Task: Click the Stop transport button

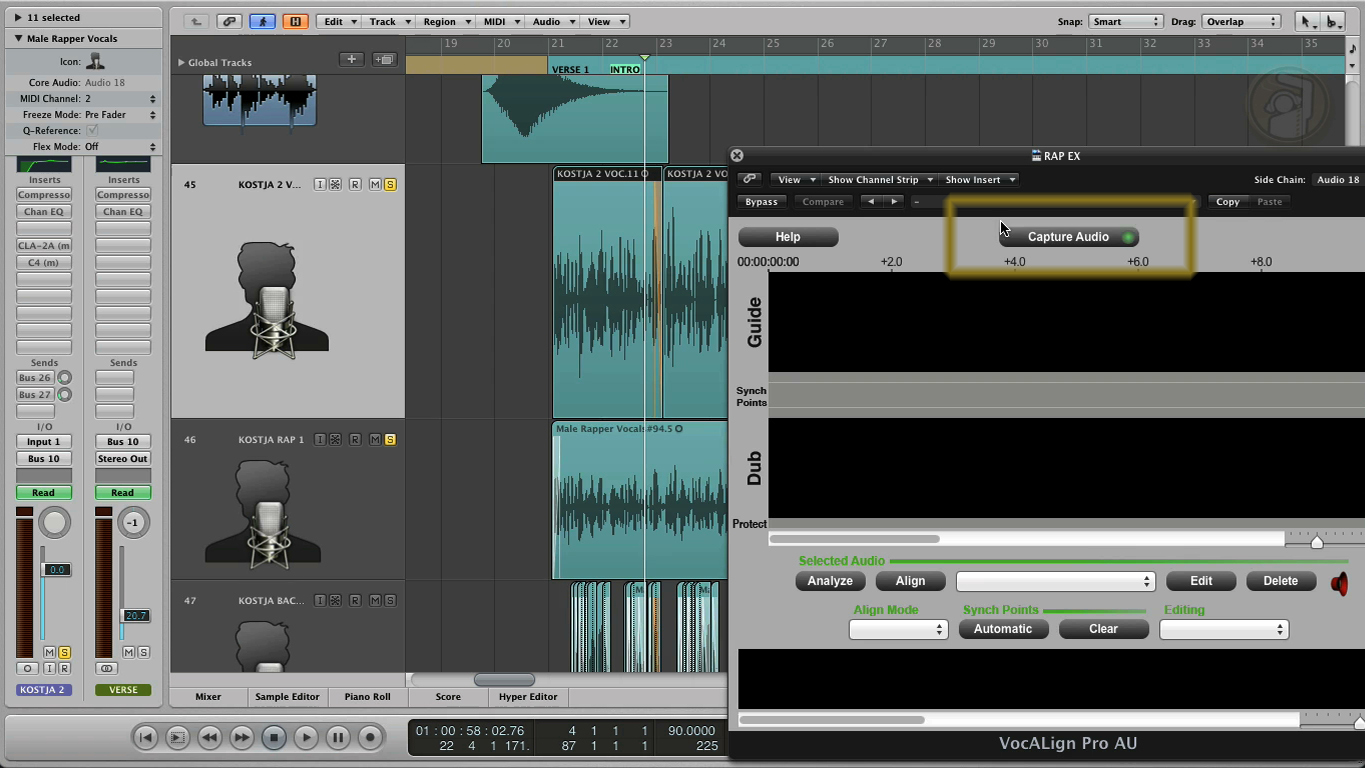Action: (274, 738)
